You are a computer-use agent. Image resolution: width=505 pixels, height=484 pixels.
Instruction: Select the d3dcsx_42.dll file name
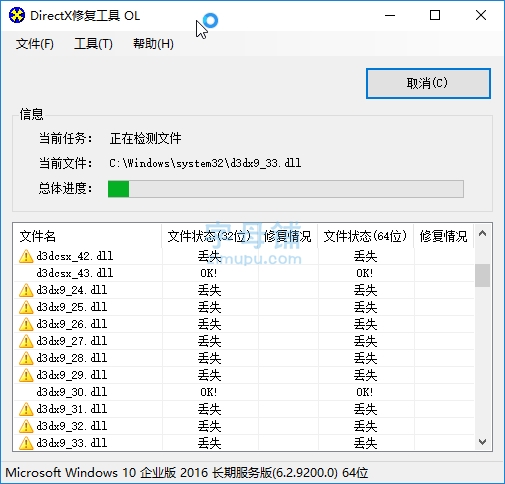pyautogui.click(x=75, y=256)
